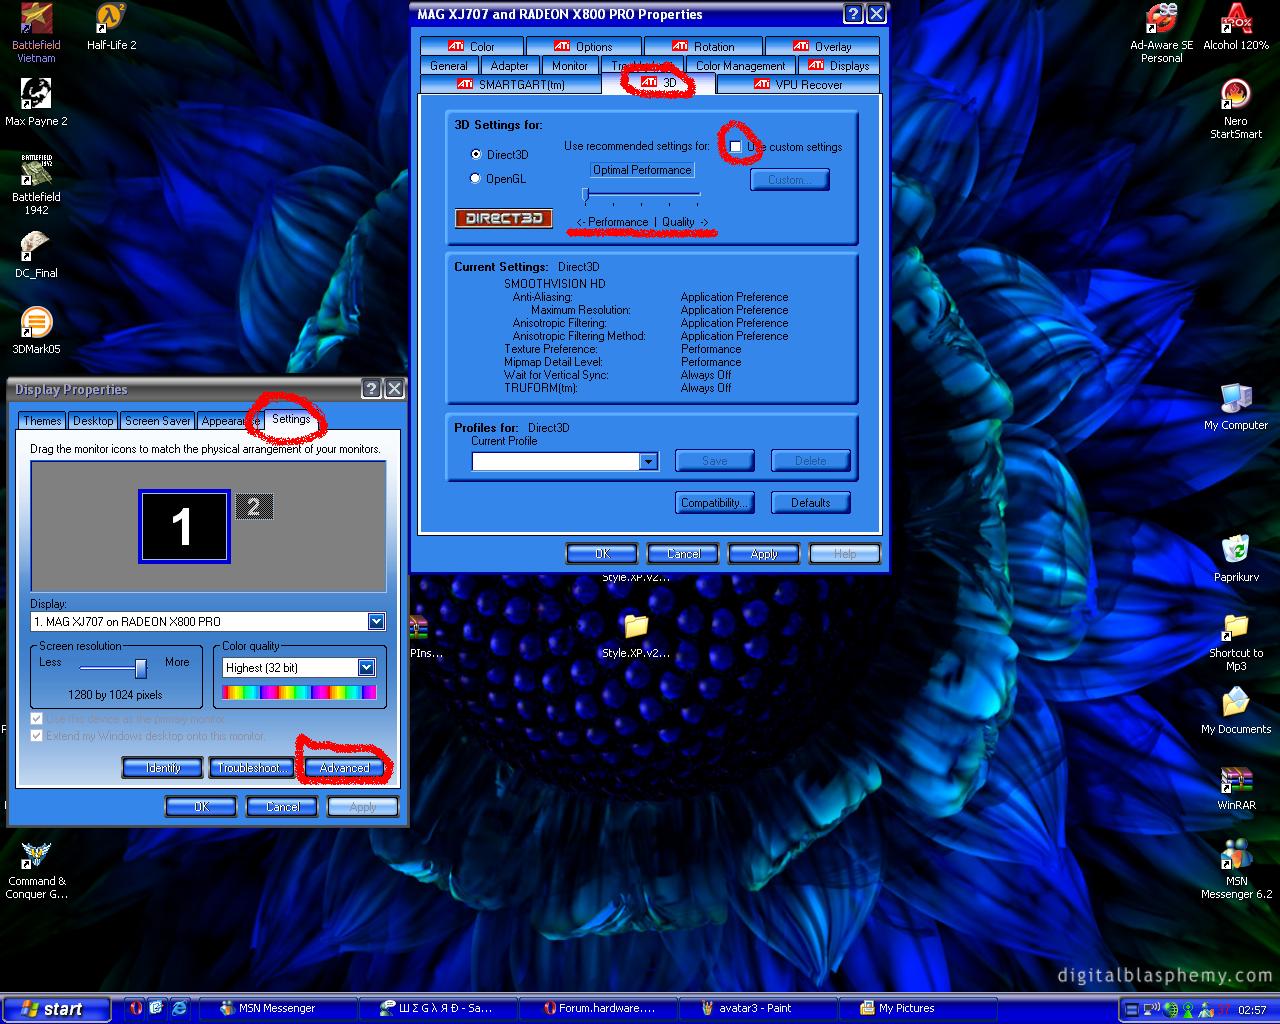Switch to the MSN Messenger taskbar item
The image size is (1280, 1024).
[x=277, y=1008]
